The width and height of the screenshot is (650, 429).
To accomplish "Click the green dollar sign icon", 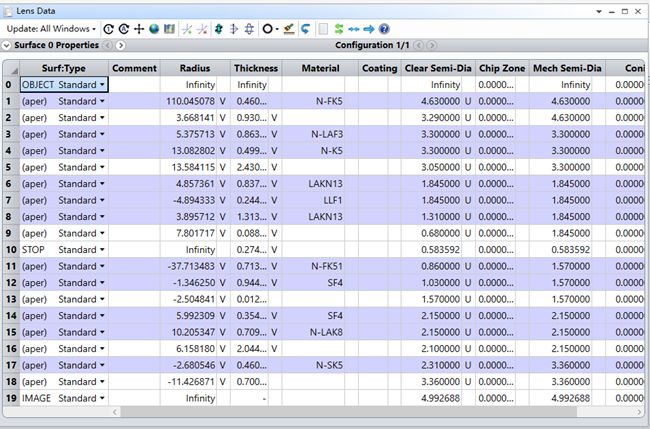I will coord(339,29).
